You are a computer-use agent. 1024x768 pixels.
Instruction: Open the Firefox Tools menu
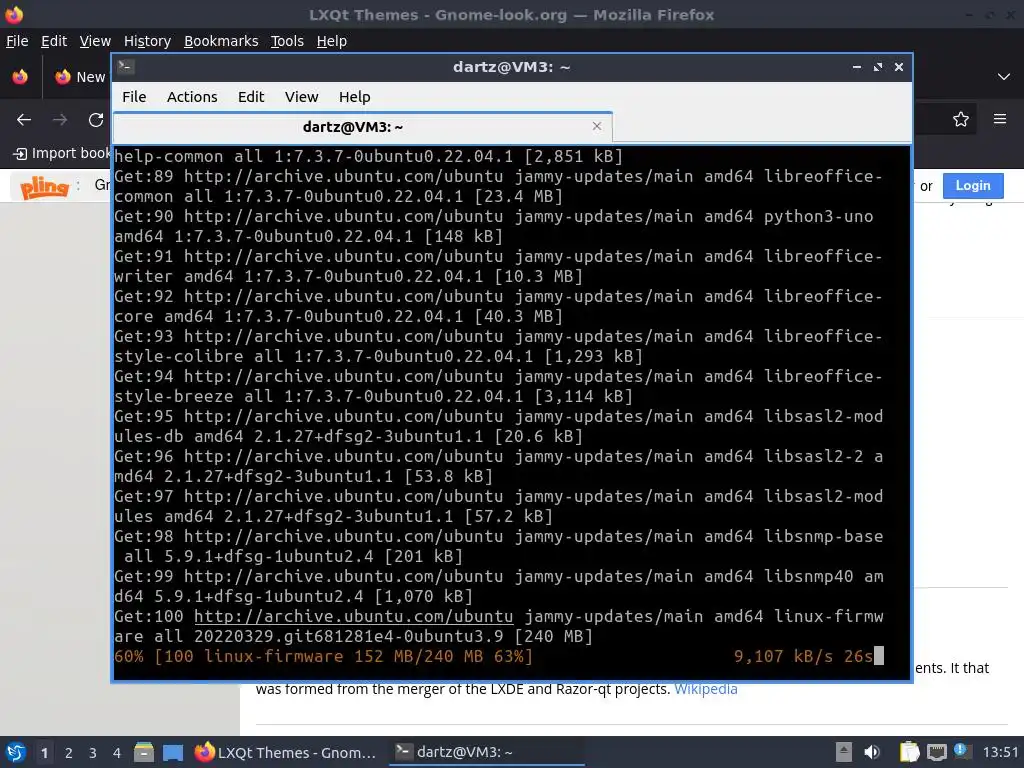point(287,41)
